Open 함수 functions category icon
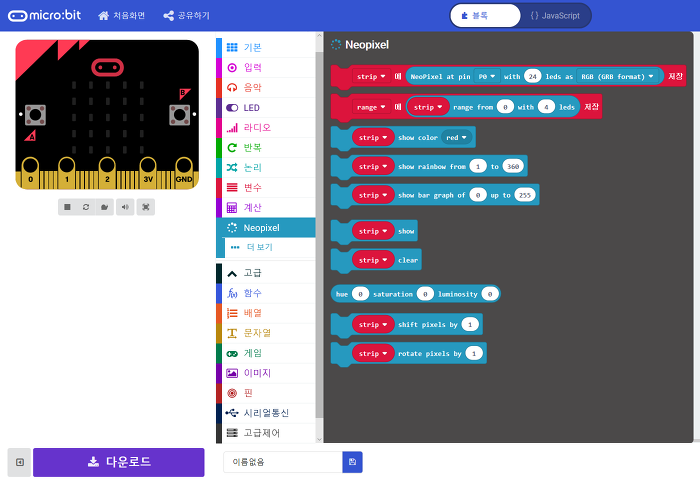Viewport: 700px width, 479px height. click(232, 293)
